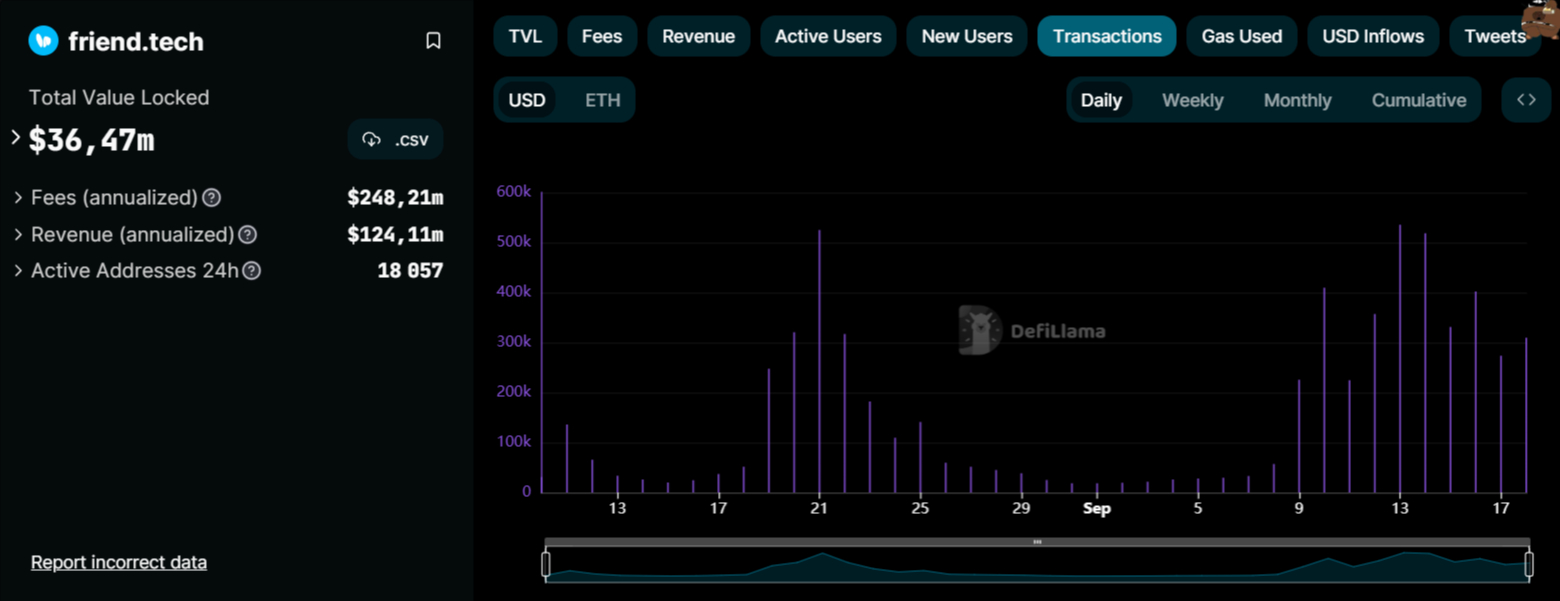The image size is (1560, 601).
Task: Select the Weekly interval
Action: (1192, 100)
